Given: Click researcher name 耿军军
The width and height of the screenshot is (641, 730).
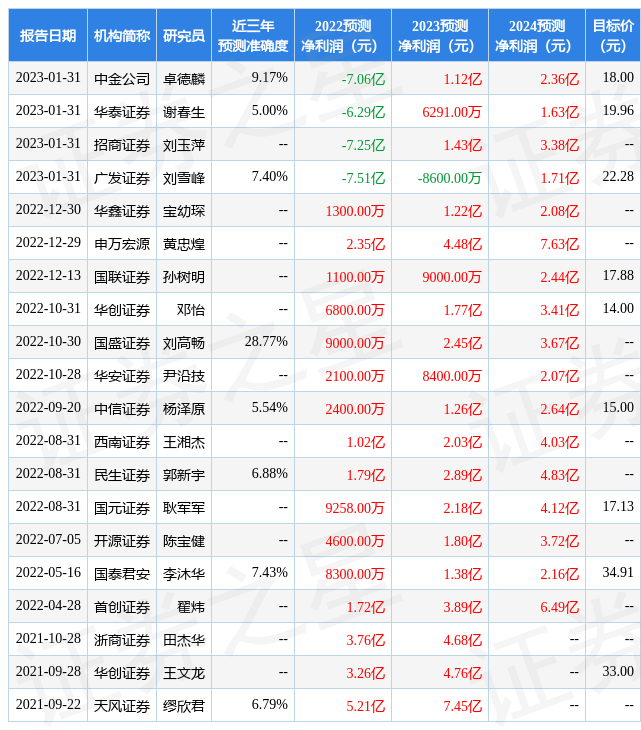Looking at the screenshot, I should coord(184,508).
